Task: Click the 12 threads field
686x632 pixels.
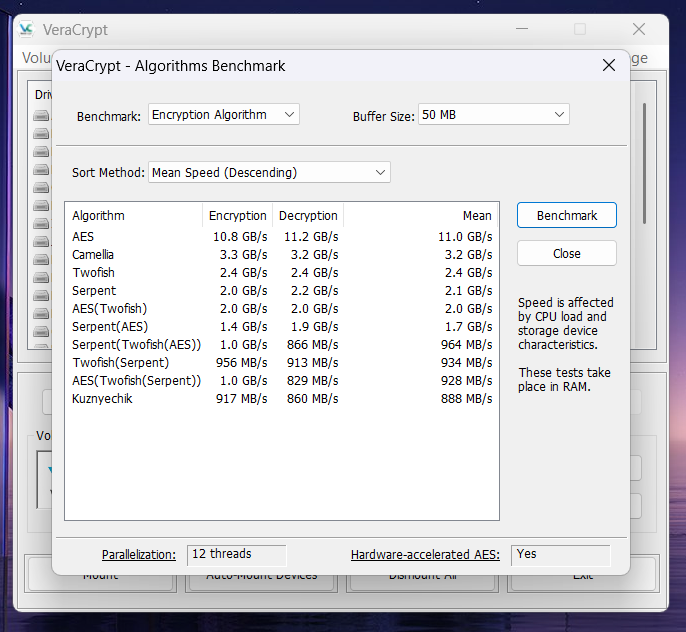Action: point(236,555)
